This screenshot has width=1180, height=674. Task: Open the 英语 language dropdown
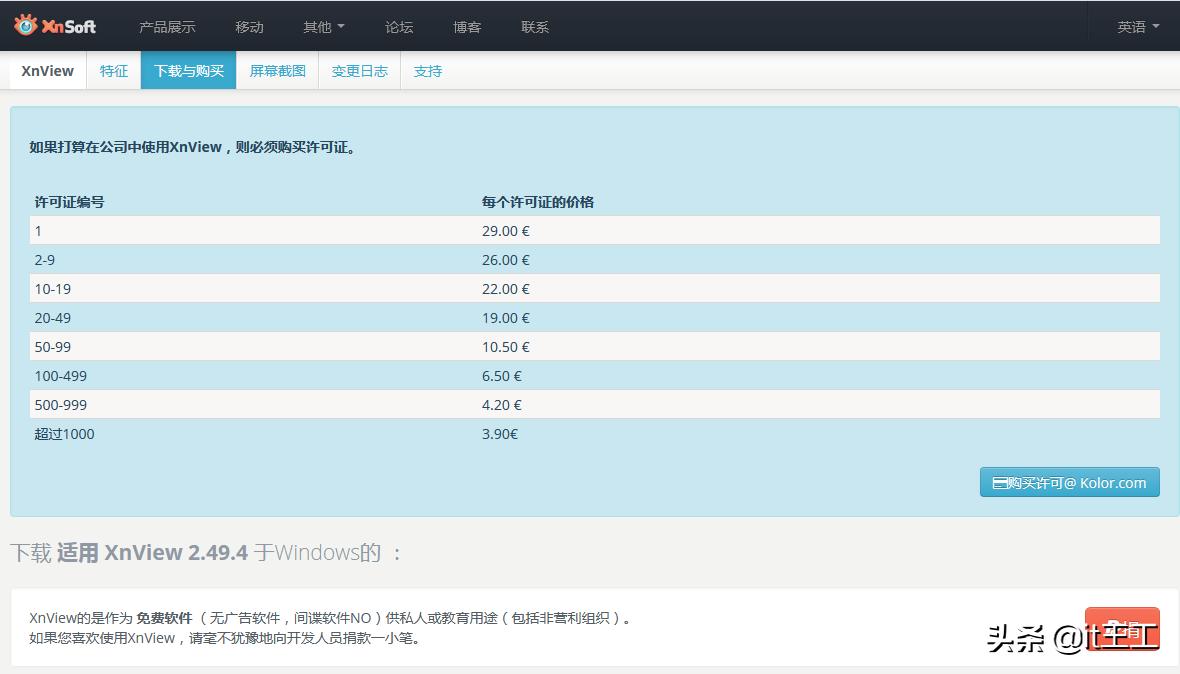(1135, 27)
